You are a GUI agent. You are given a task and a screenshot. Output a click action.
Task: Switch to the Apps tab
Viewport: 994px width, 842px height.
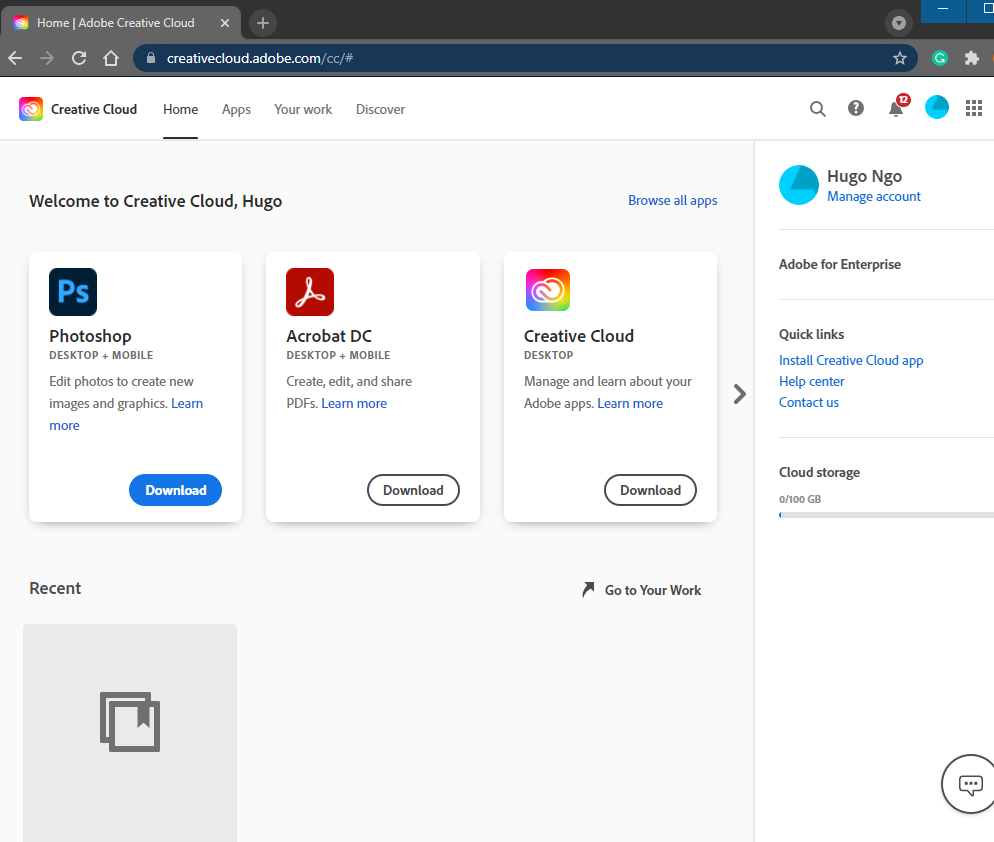[236, 109]
